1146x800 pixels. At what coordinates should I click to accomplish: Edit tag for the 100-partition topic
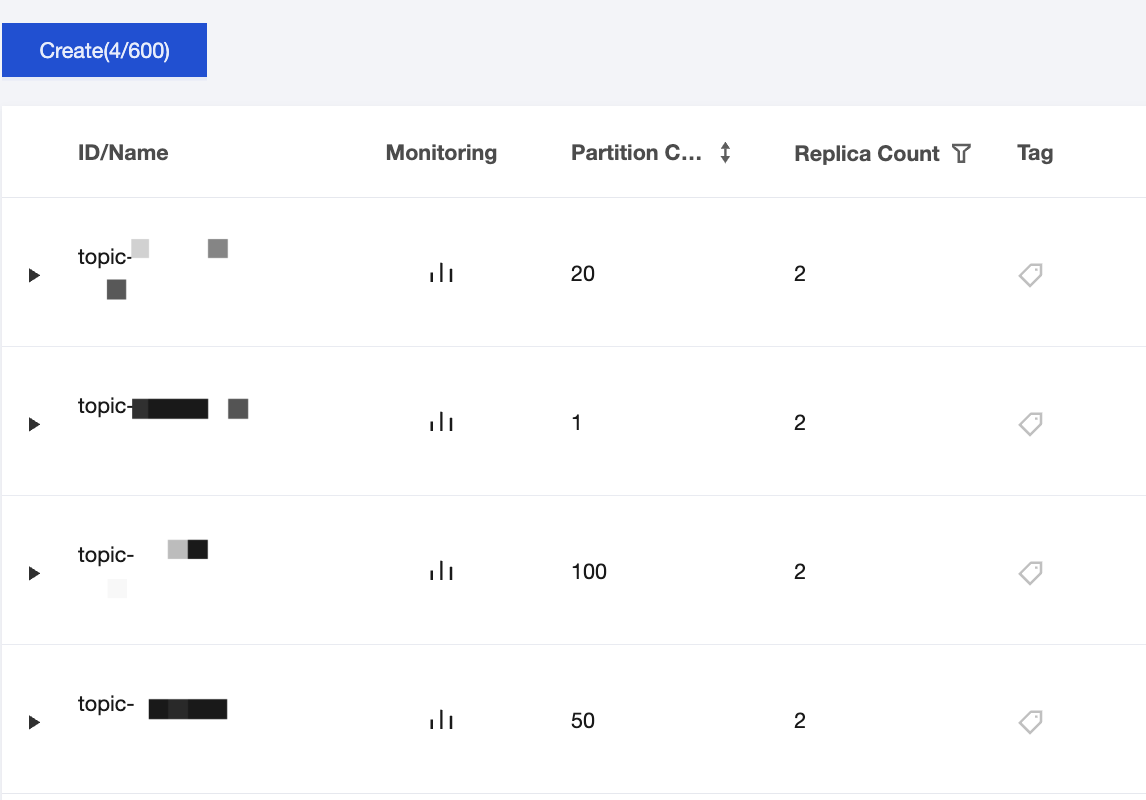(1031, 572)
